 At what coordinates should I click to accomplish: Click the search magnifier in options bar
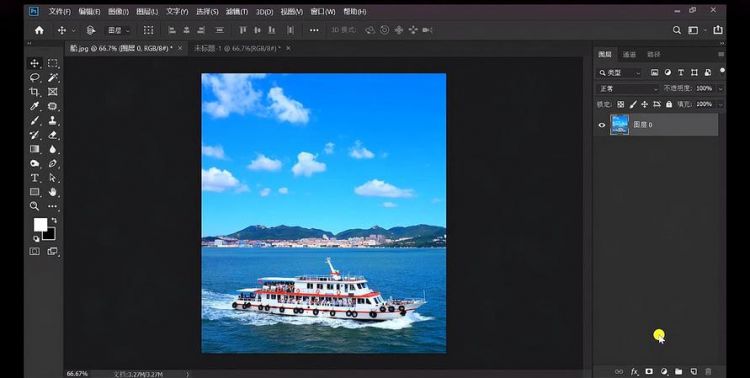(677, 30)
